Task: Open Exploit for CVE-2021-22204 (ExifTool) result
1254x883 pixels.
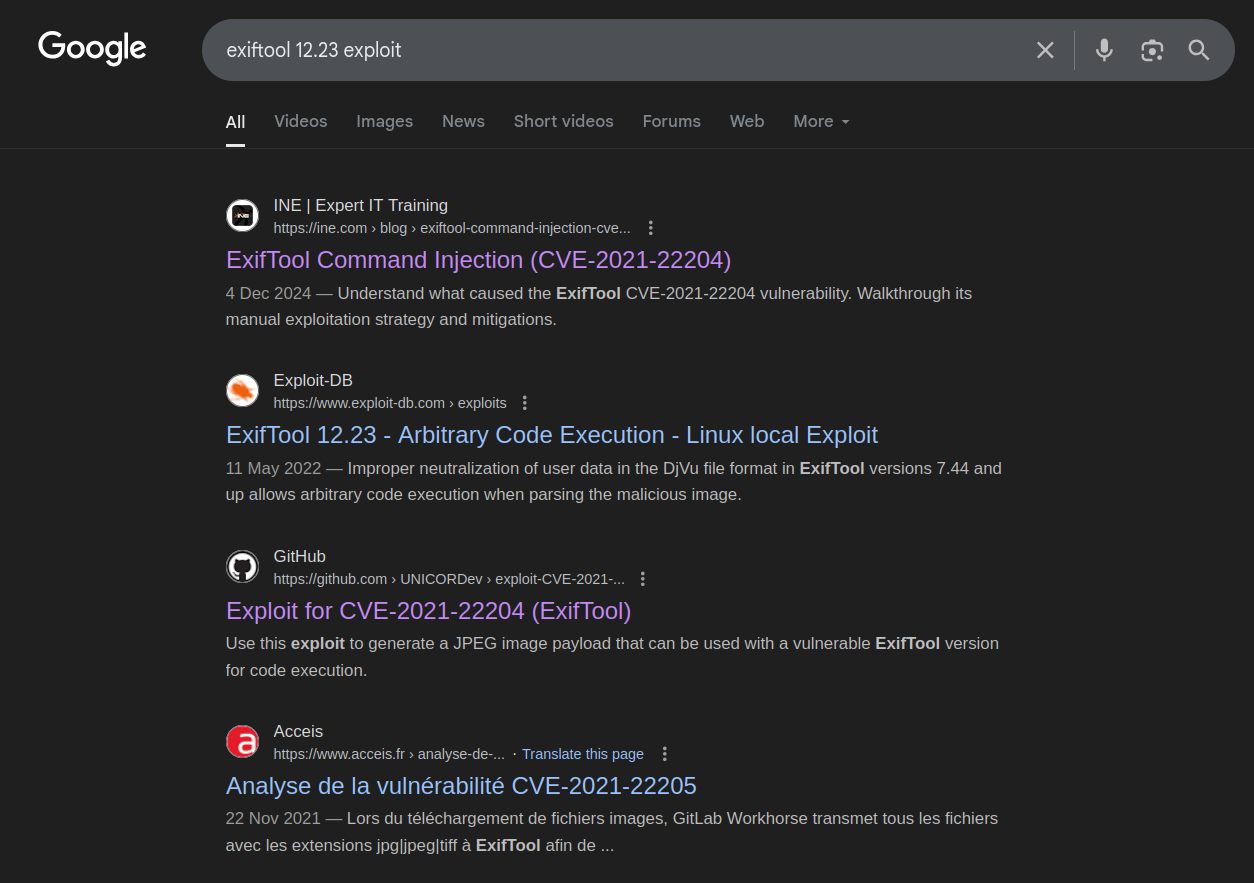Action: point(429,611)
